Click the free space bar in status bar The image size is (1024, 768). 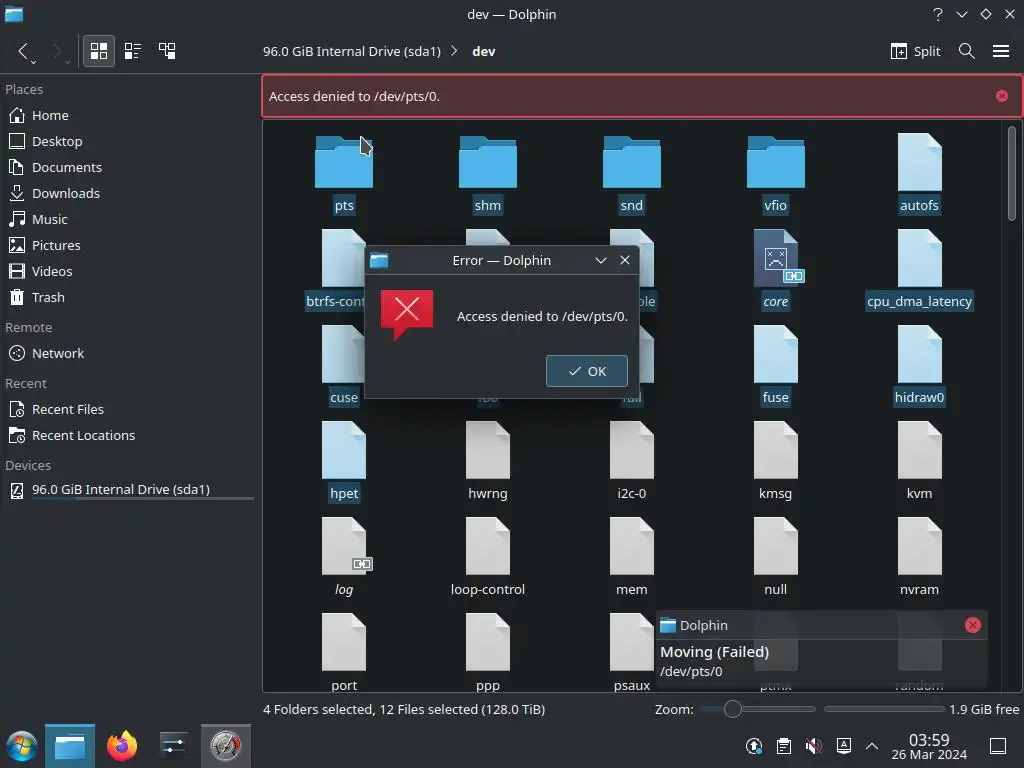(x=884, y=709)
